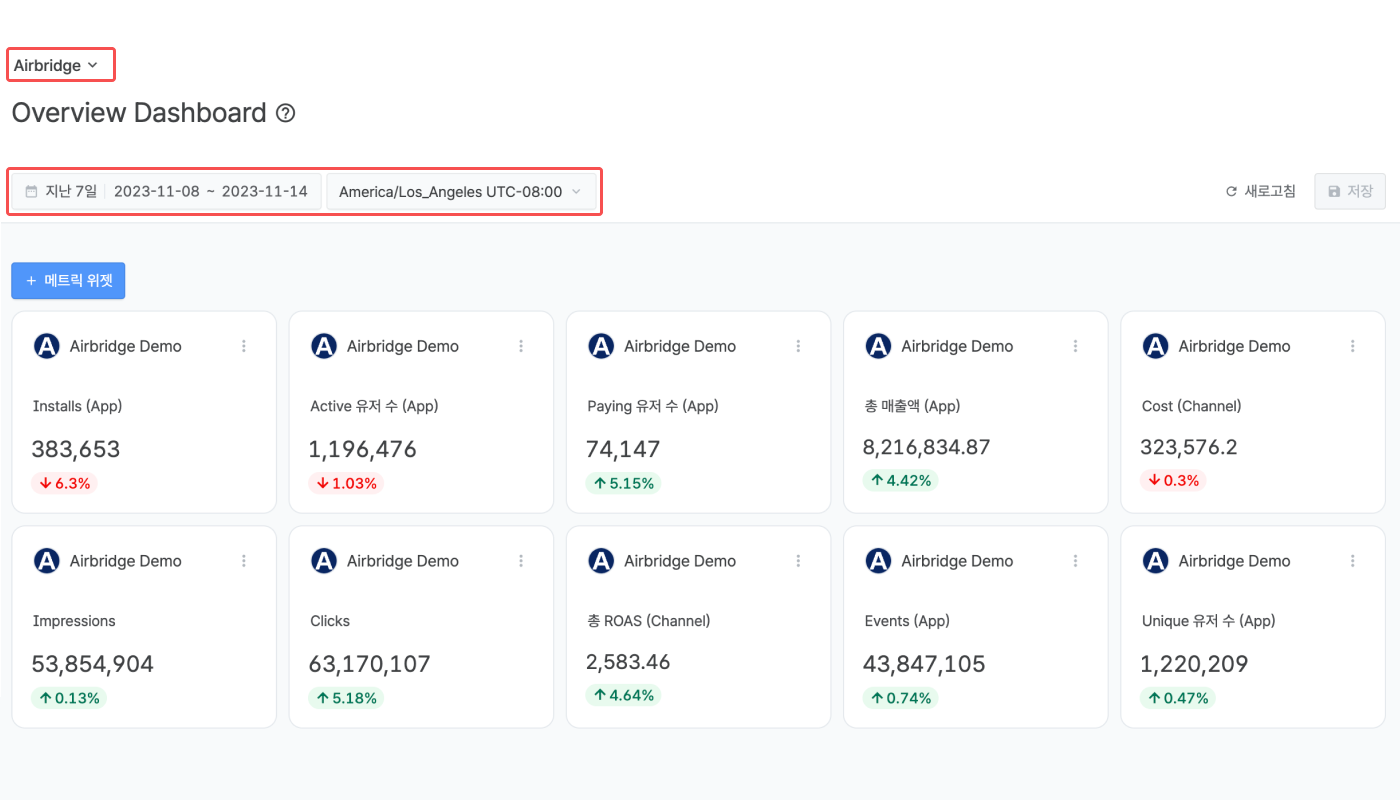
Task: Click the 총 ROAS (Channel) metric label
Action: coord(649,621)
